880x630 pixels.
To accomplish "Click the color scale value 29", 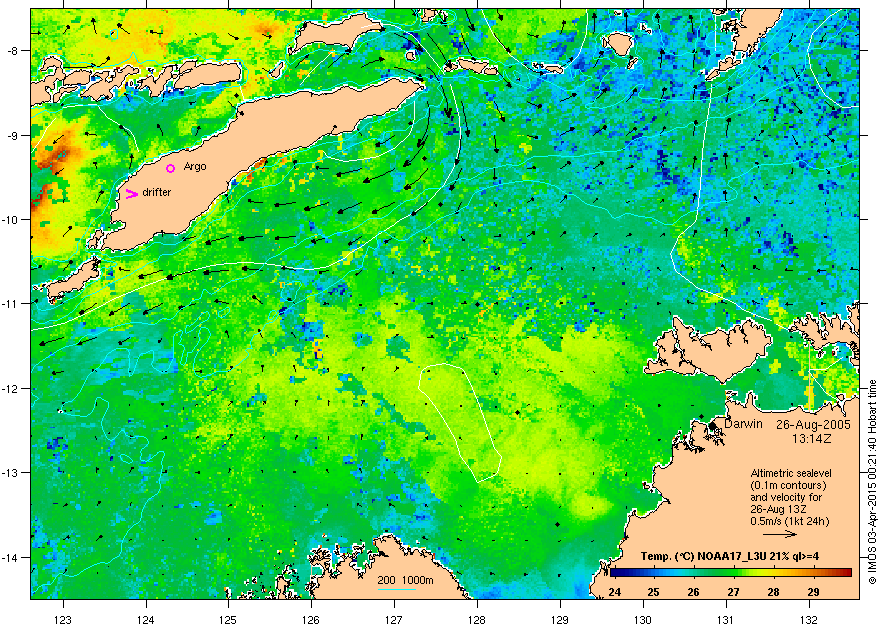I will click(813, 592).
